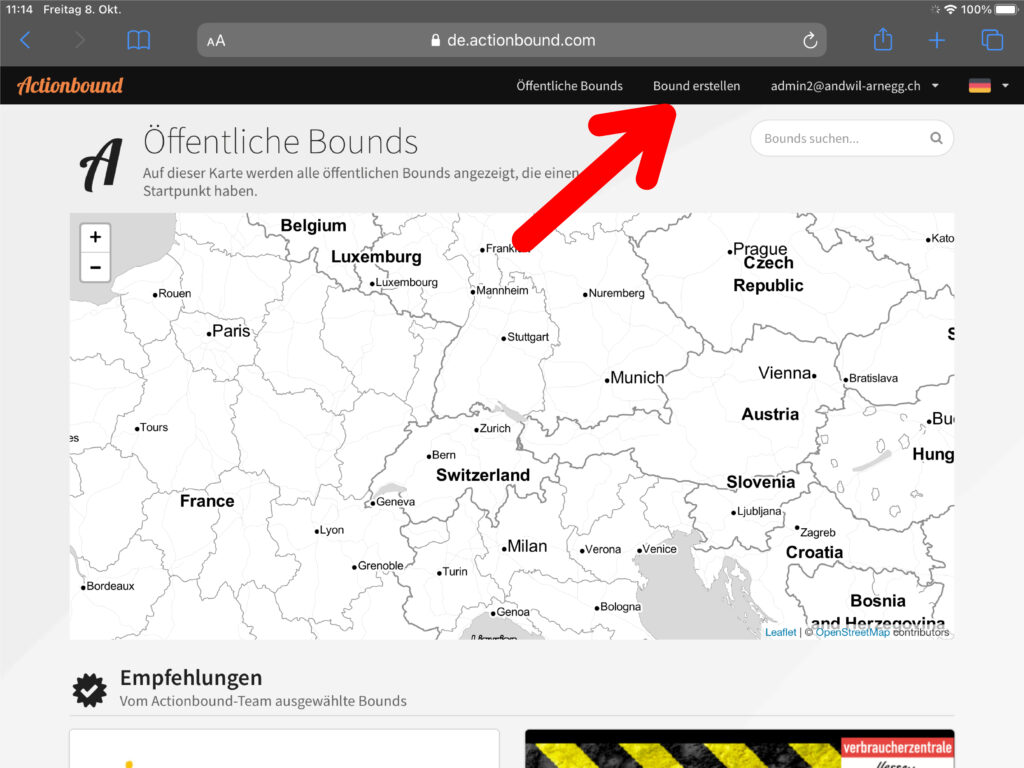Click Zurich on the map

[x=494, y=428]
